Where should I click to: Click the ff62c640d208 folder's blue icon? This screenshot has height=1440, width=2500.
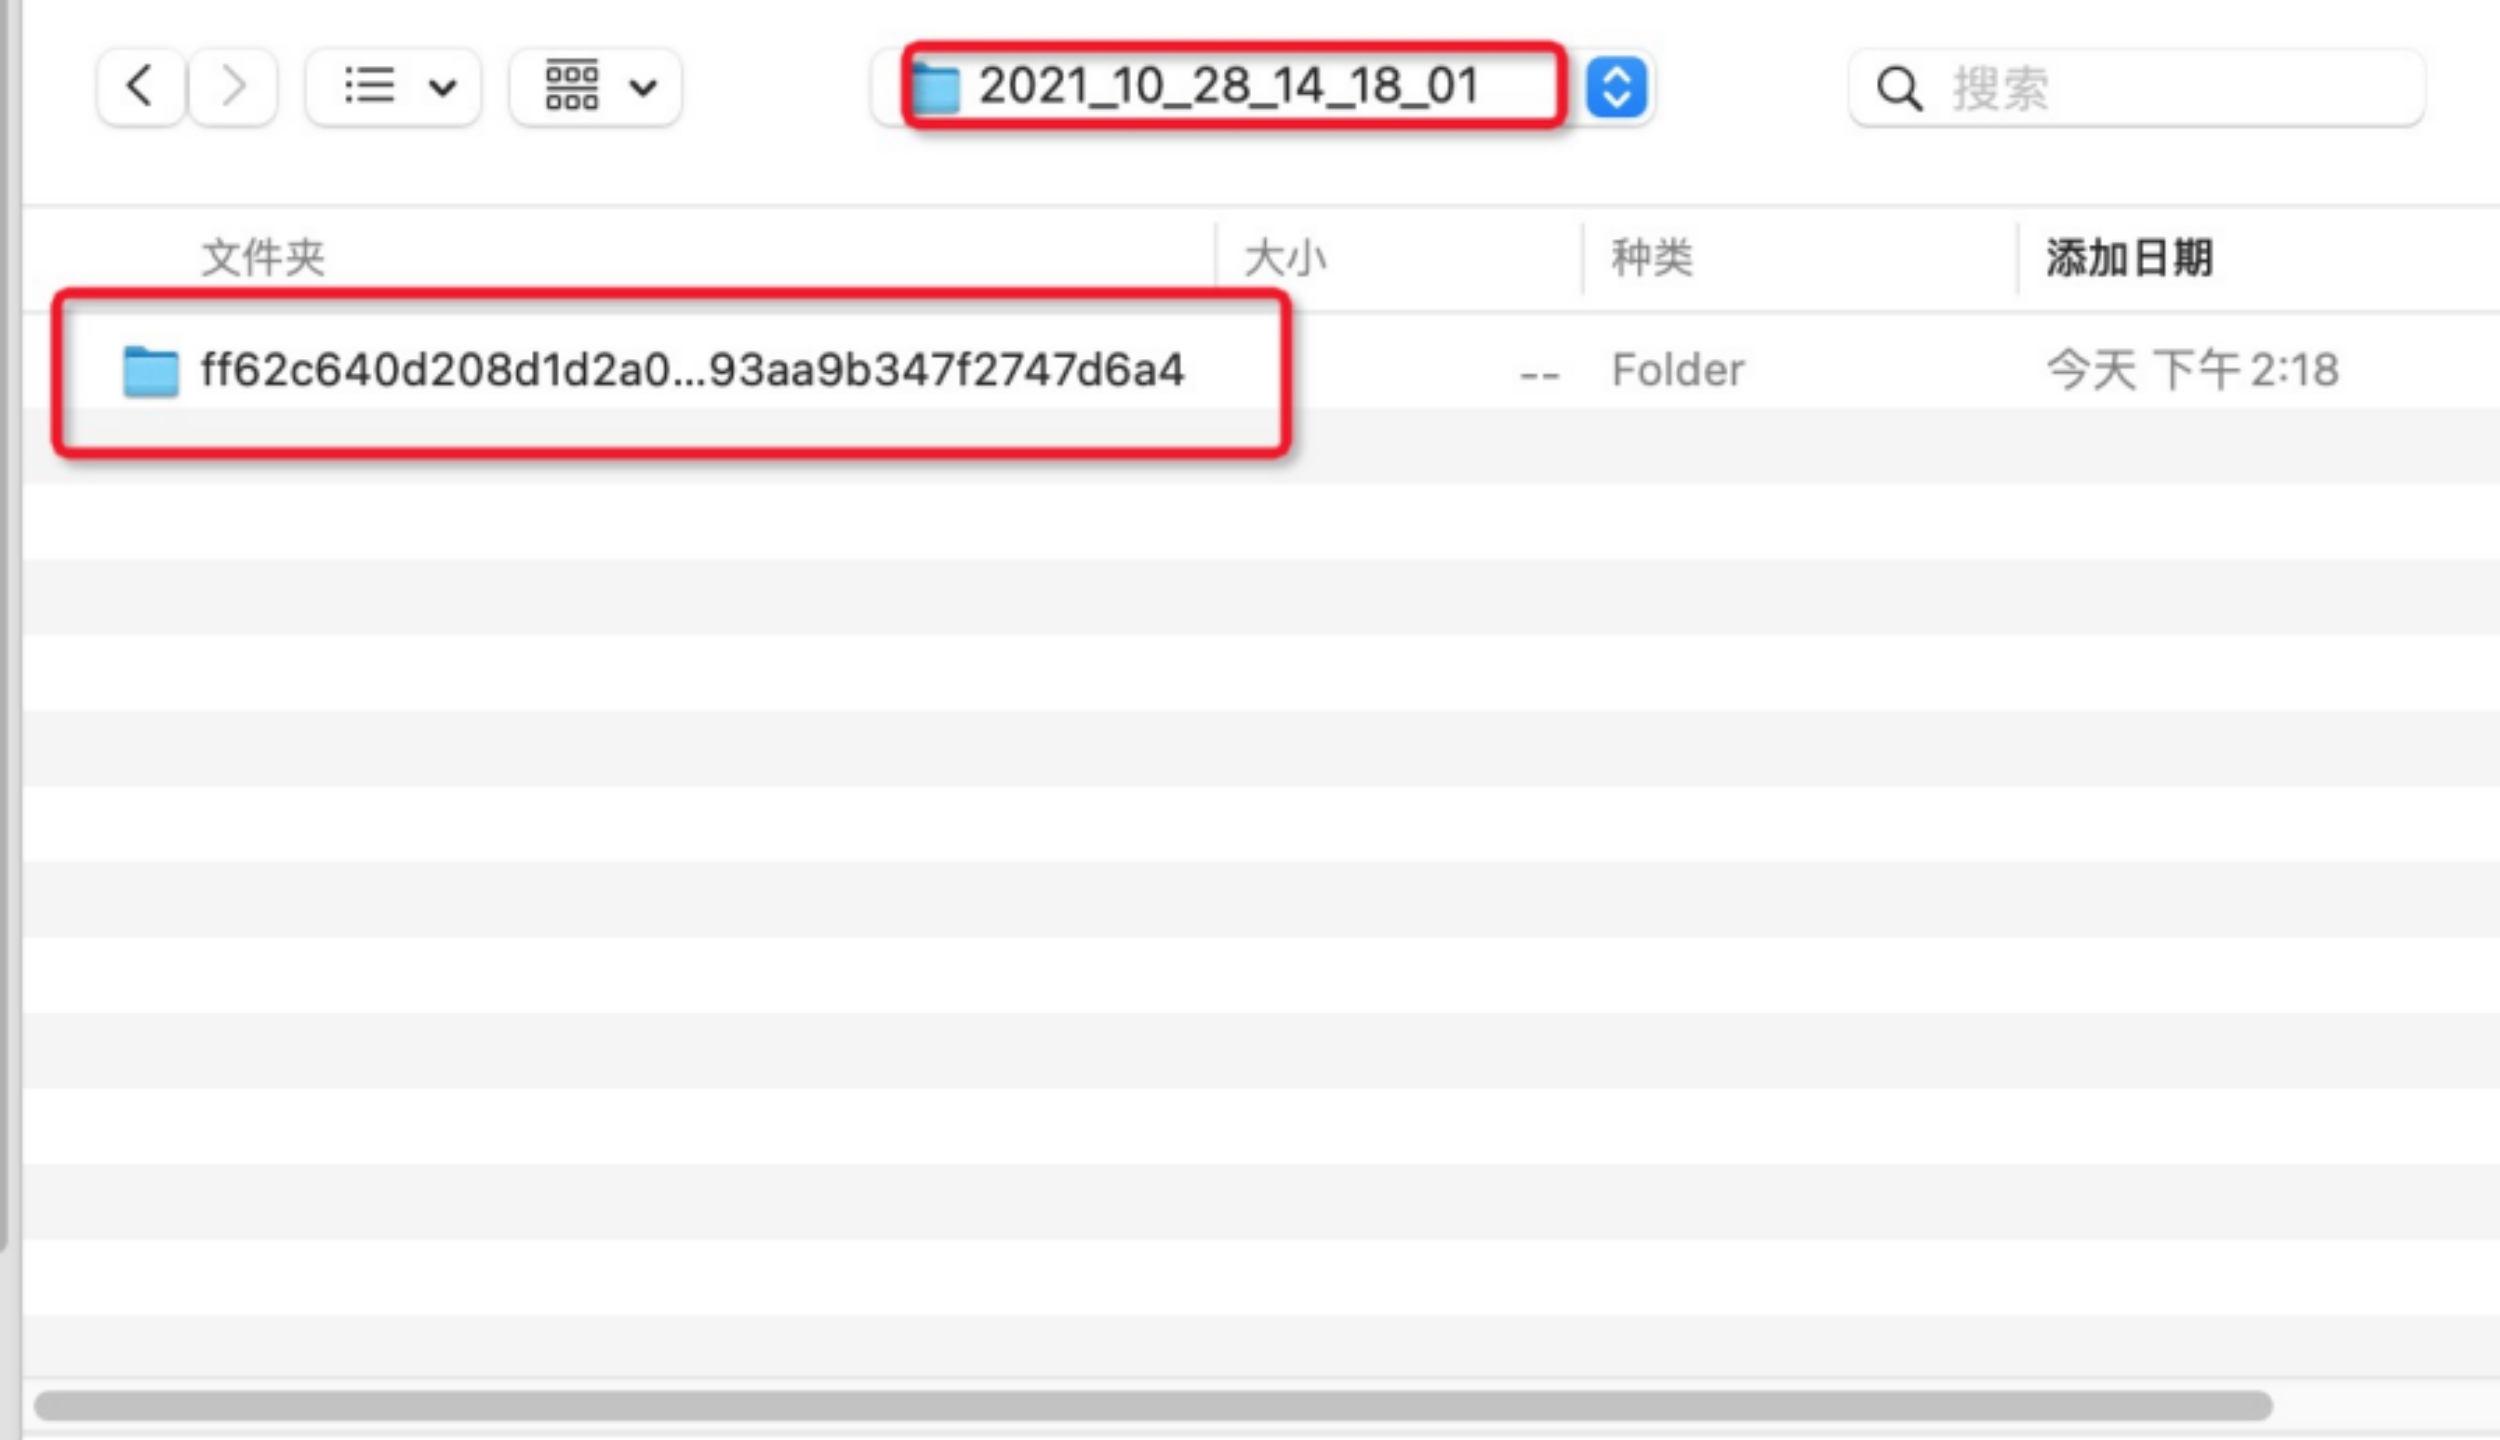point(151,371)
